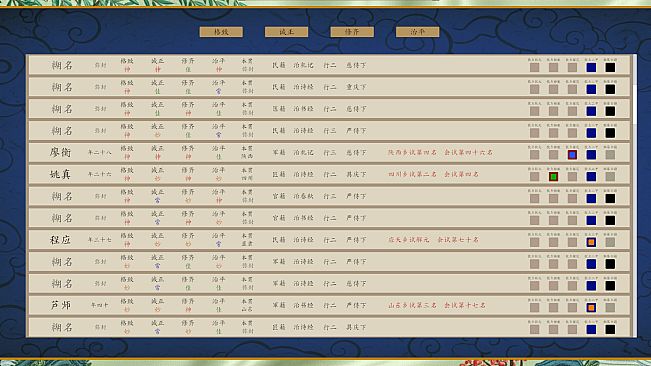This screenshot has height=366, width=651.
Task: Select the 修齐 button at top
Action: [x=352, y=32]
